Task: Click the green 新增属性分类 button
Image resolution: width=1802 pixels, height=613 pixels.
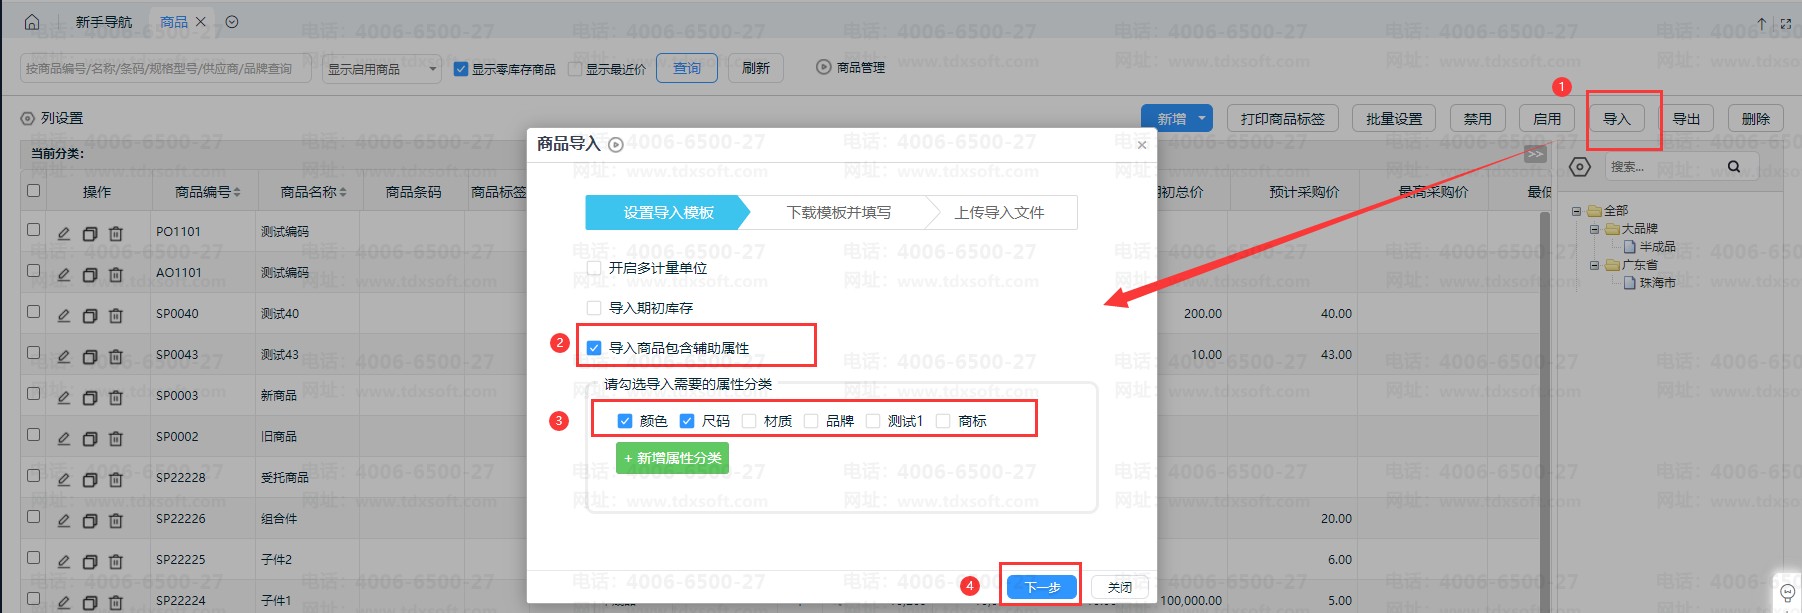Action: pyautogui.click(x=672, y=458)
